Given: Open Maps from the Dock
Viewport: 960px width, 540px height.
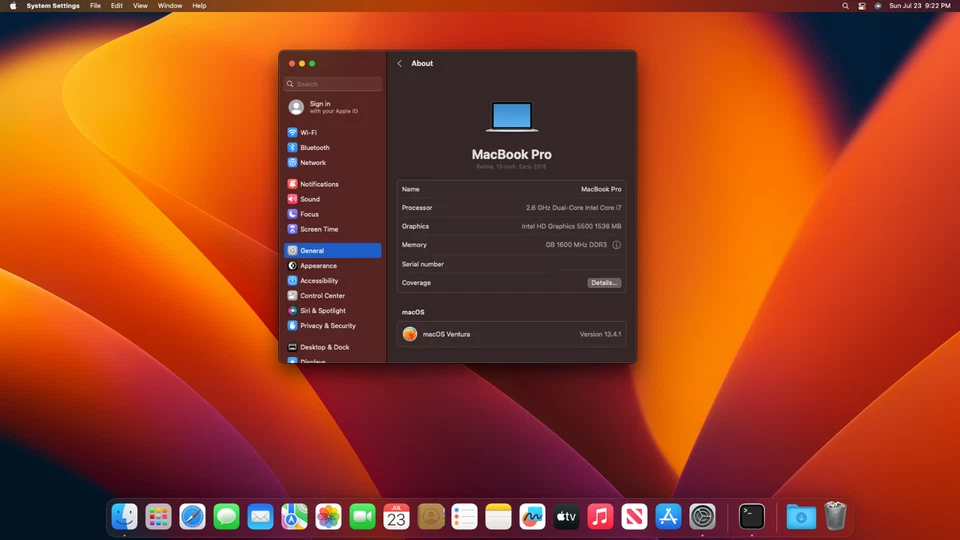Looking at the screenshot, I should 294,517.
